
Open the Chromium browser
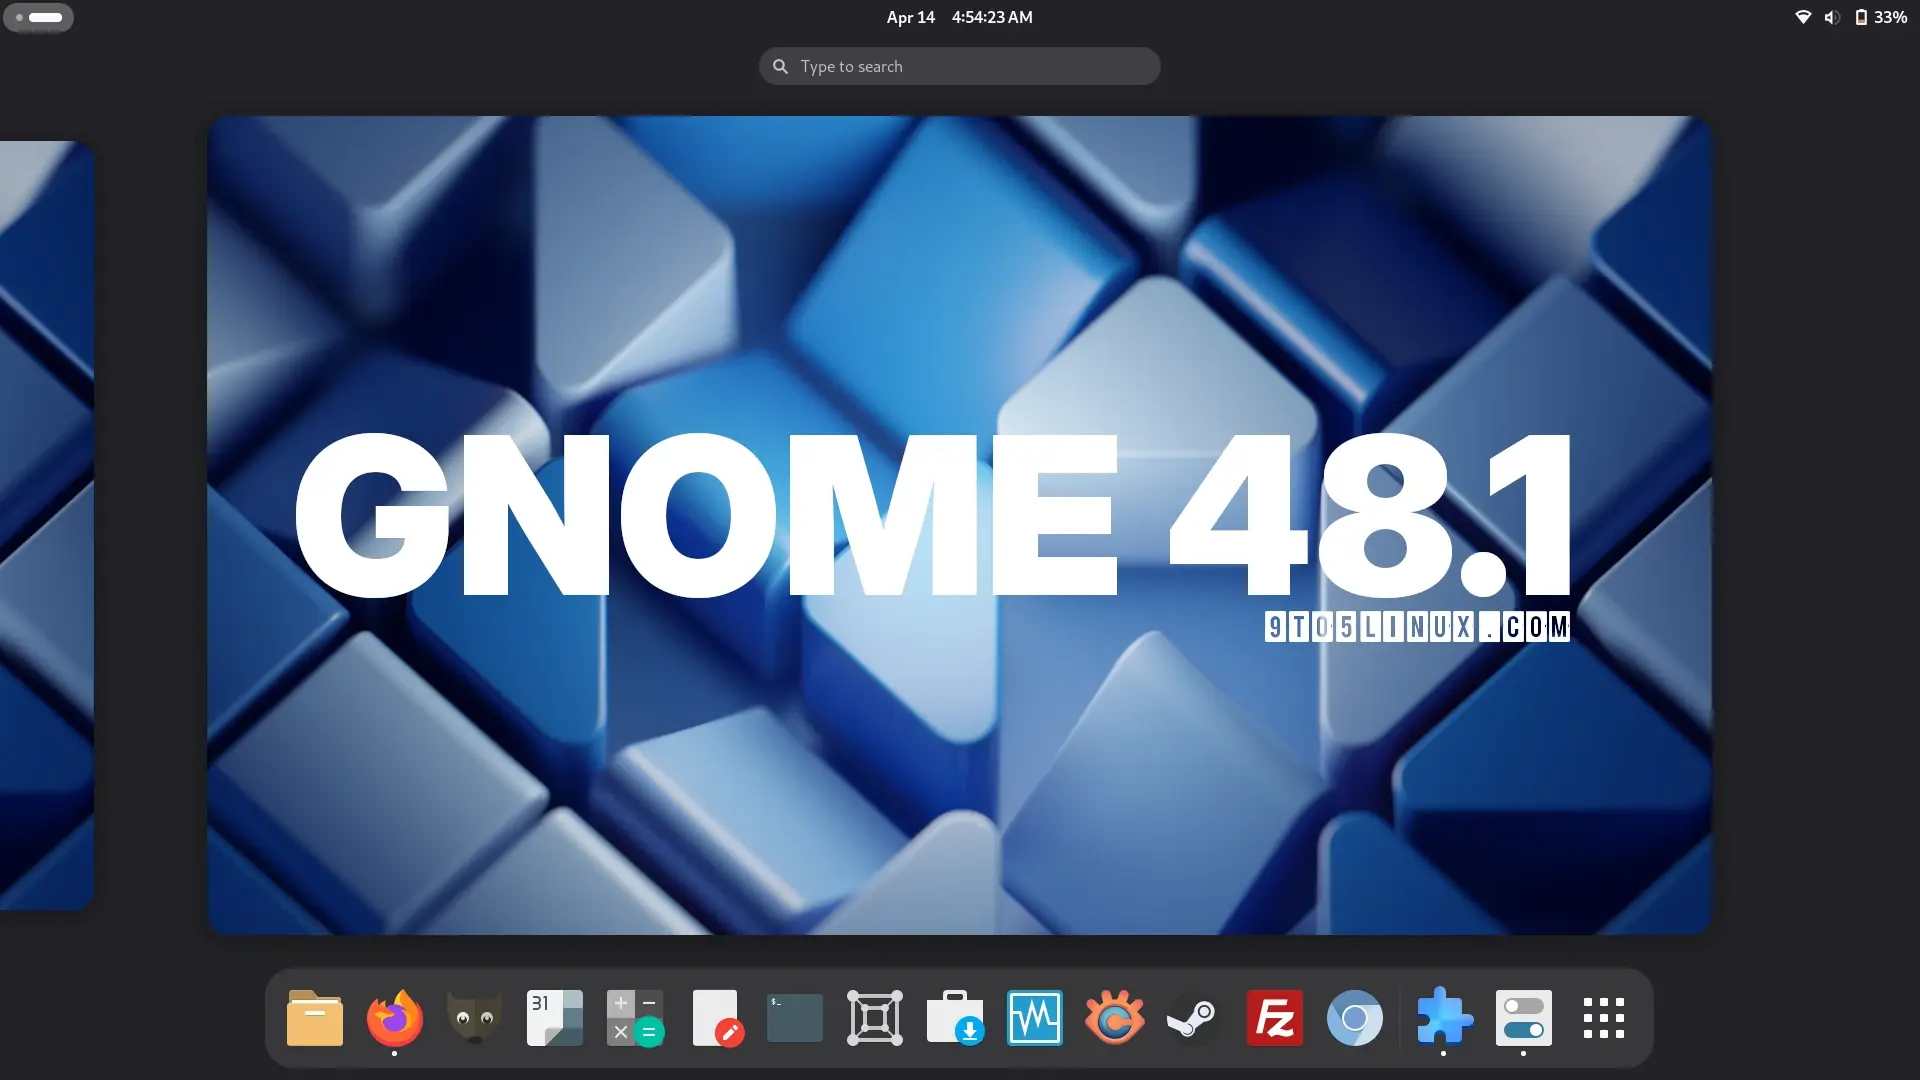[1354, 1018]
